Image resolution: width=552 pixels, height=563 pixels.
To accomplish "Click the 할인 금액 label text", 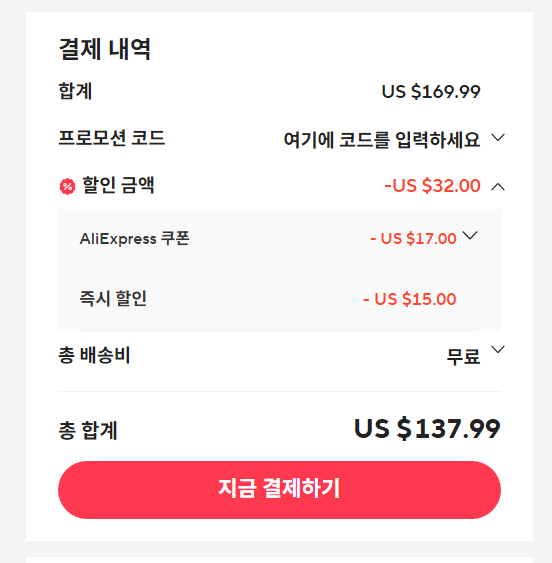I will tap(118, 185).
